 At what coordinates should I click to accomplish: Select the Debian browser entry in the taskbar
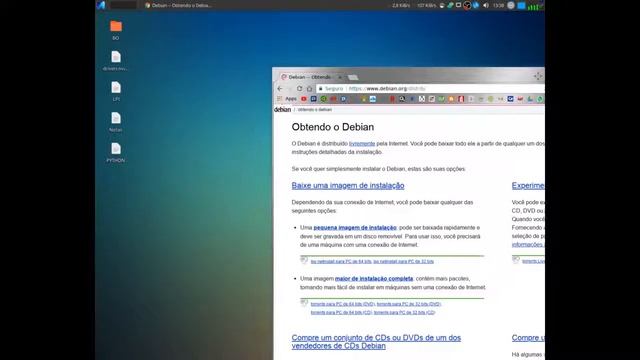coord(178,5)
